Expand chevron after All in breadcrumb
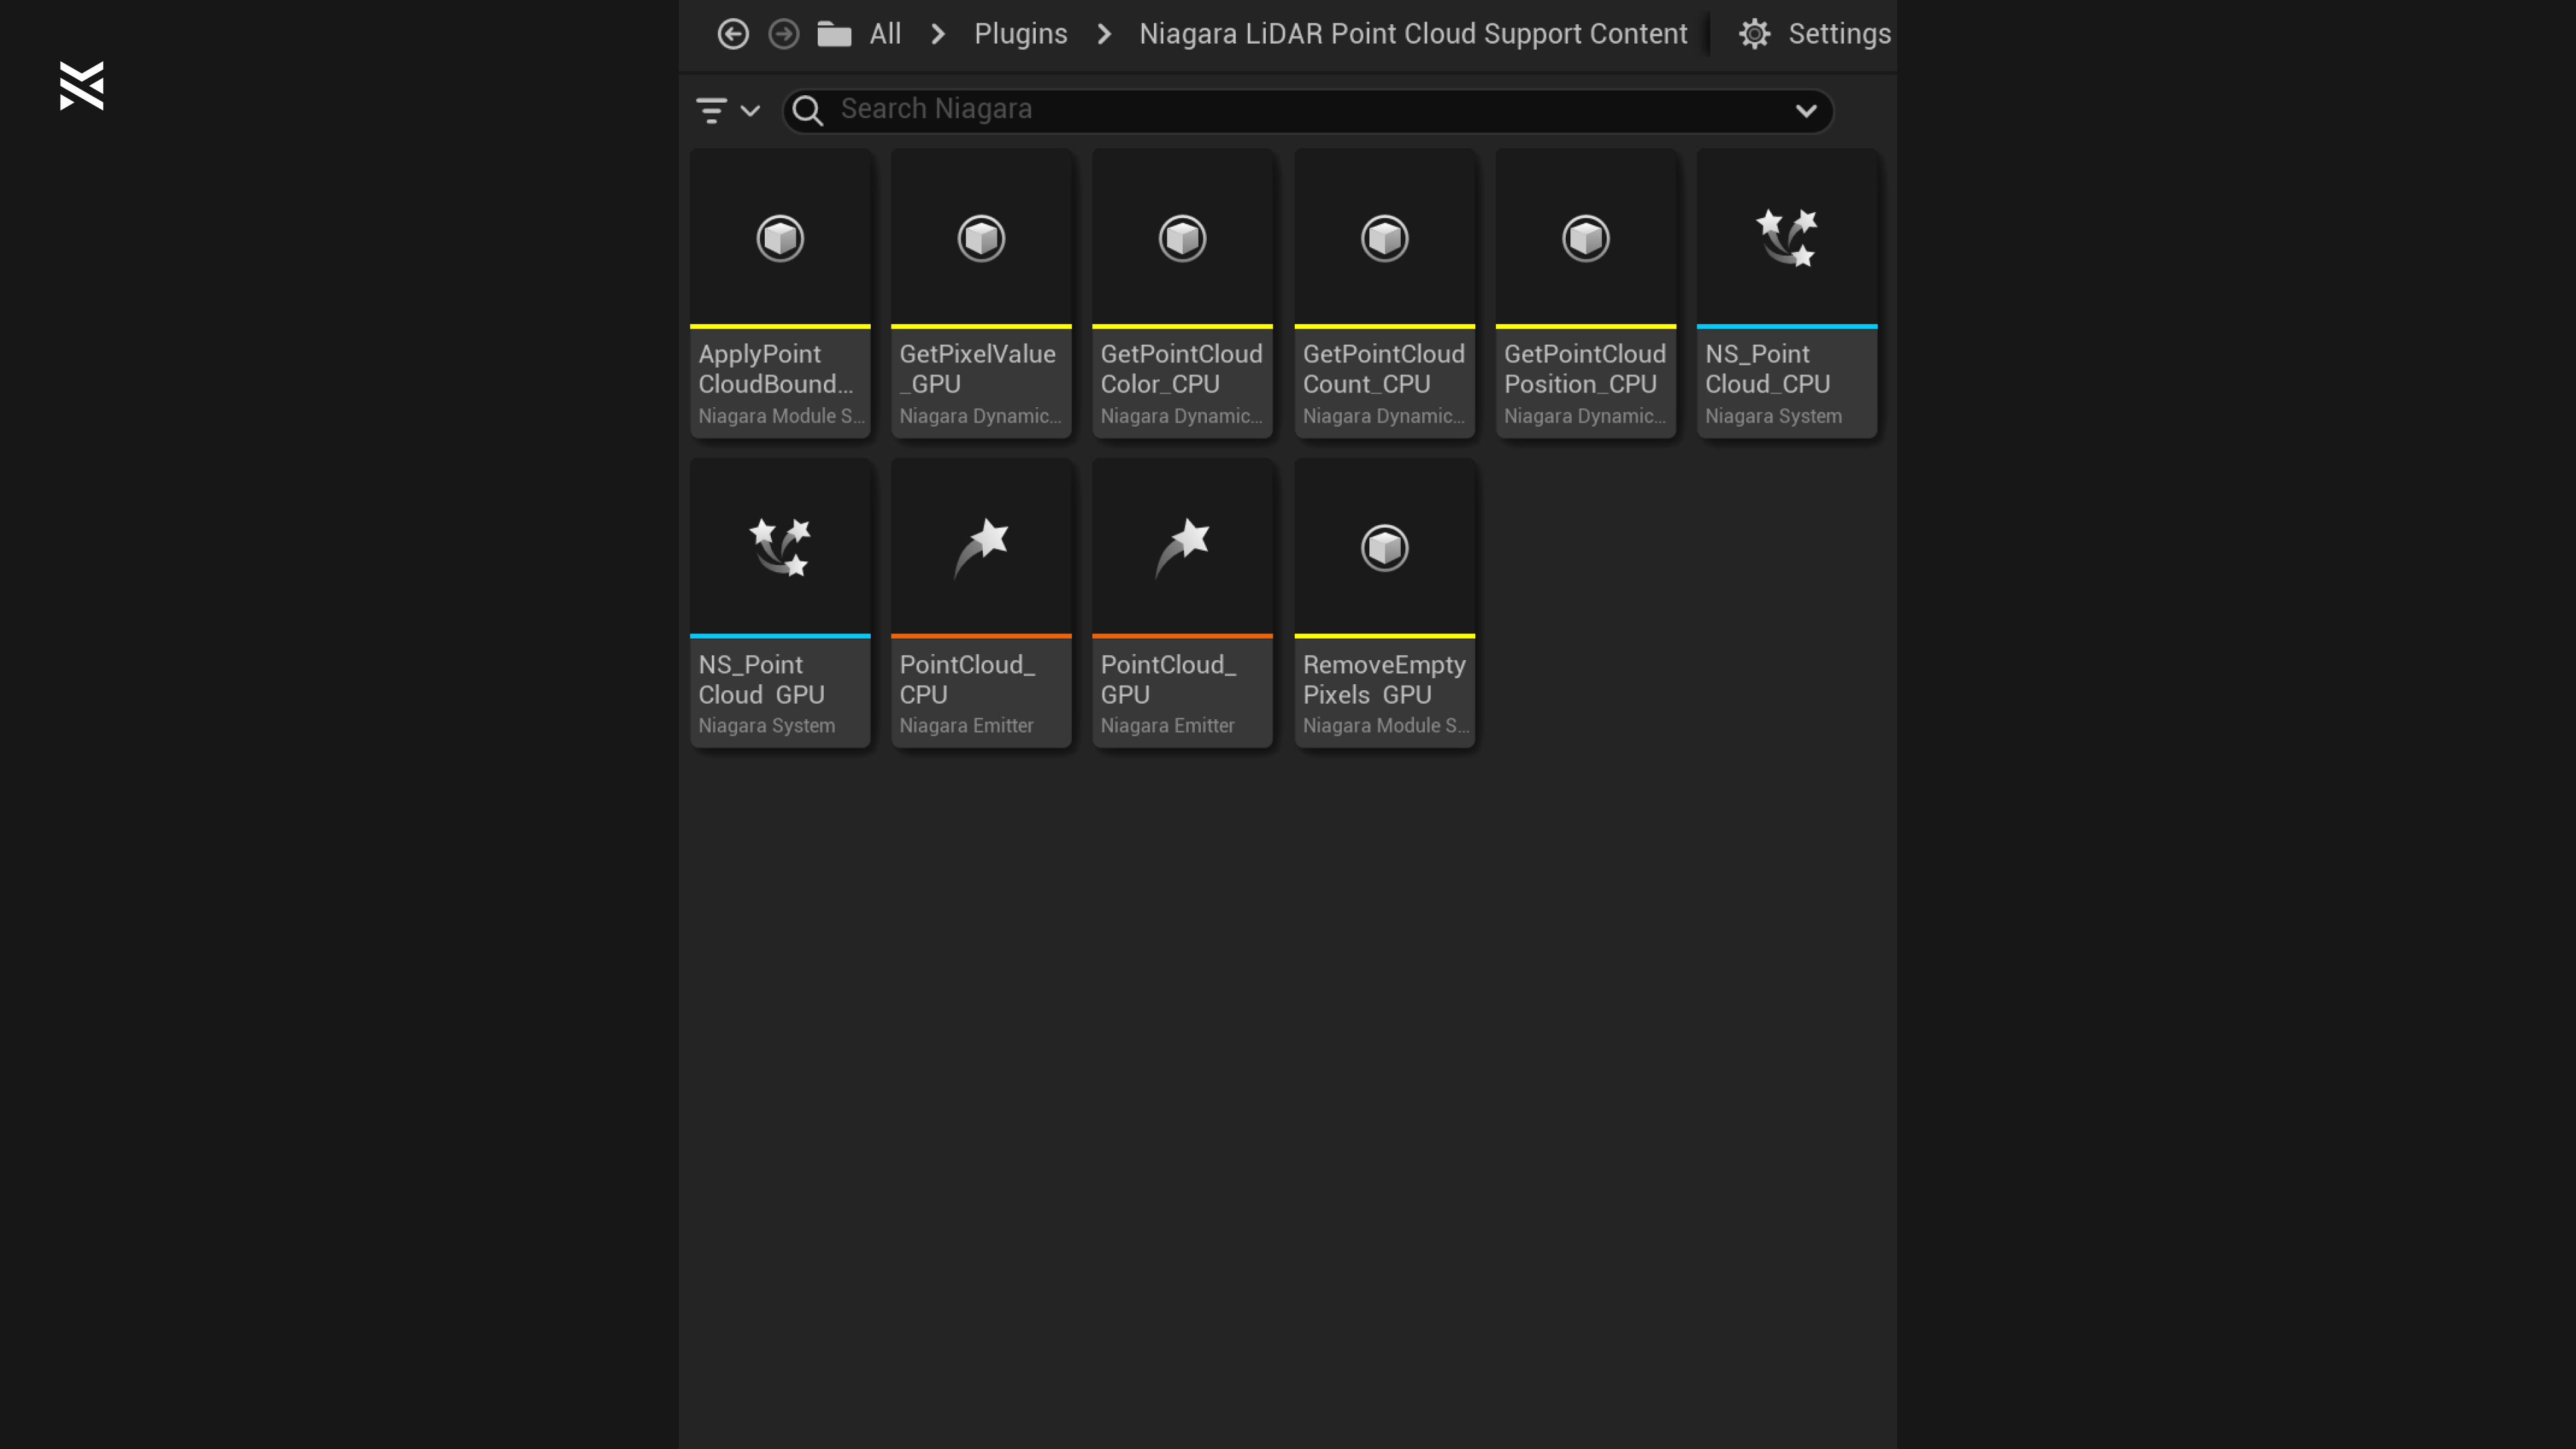The image size is (2576, 1449). [x=938, y=34]
